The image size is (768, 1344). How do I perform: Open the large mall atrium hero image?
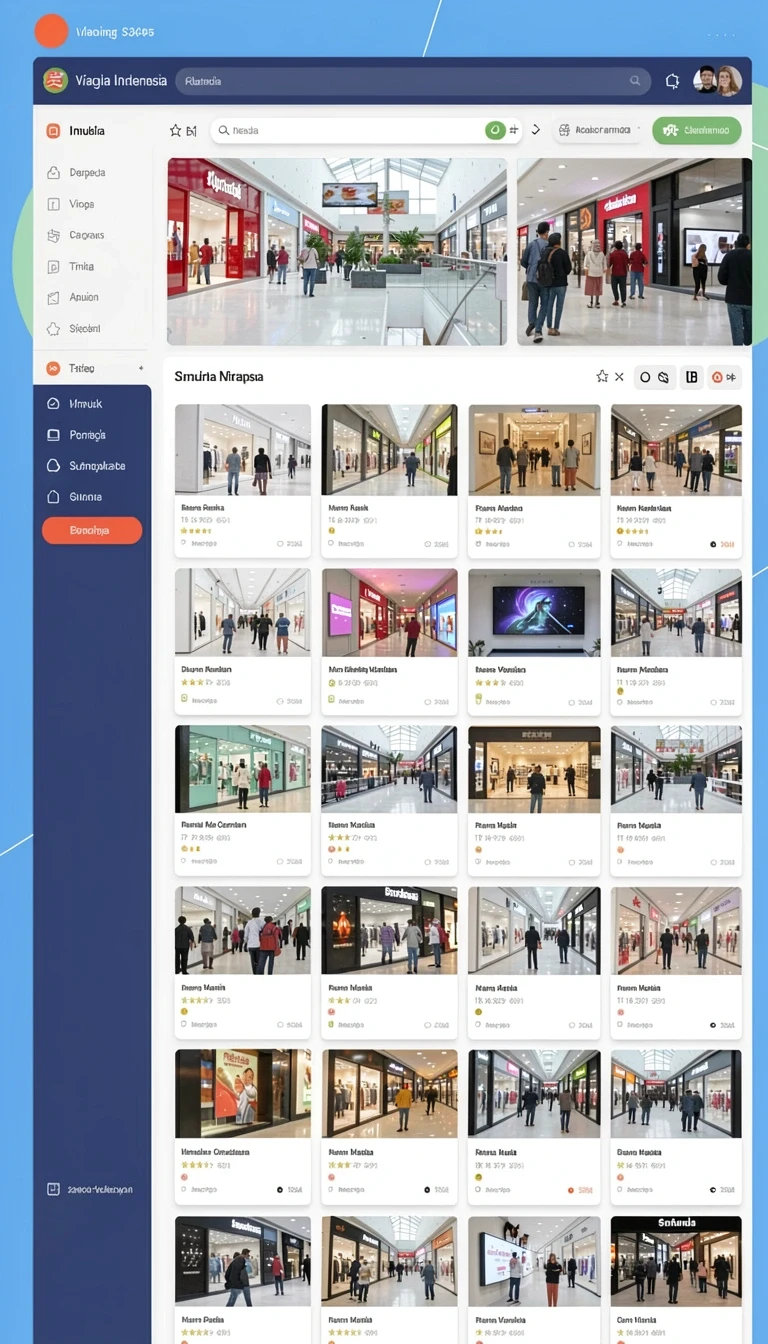[337, 252]
